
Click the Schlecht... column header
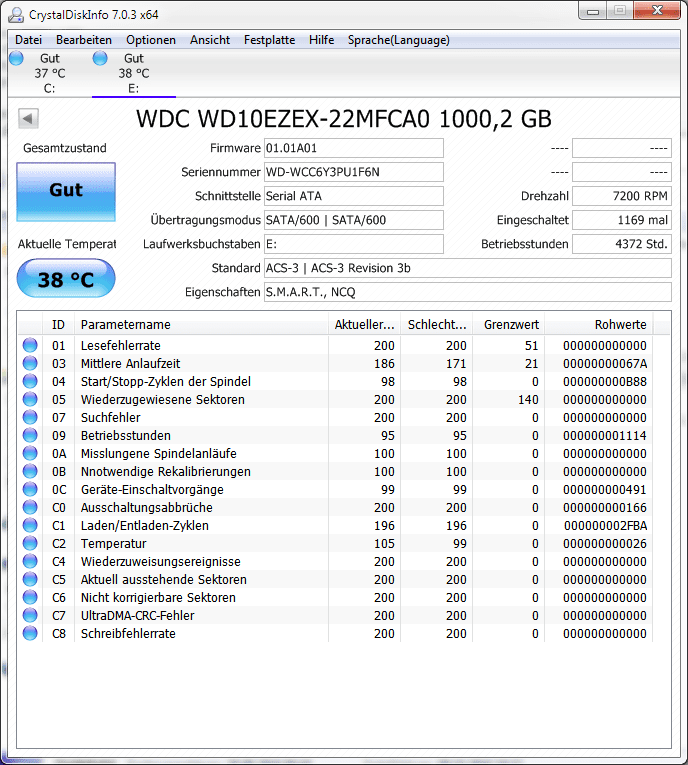[x=437, y=324]
